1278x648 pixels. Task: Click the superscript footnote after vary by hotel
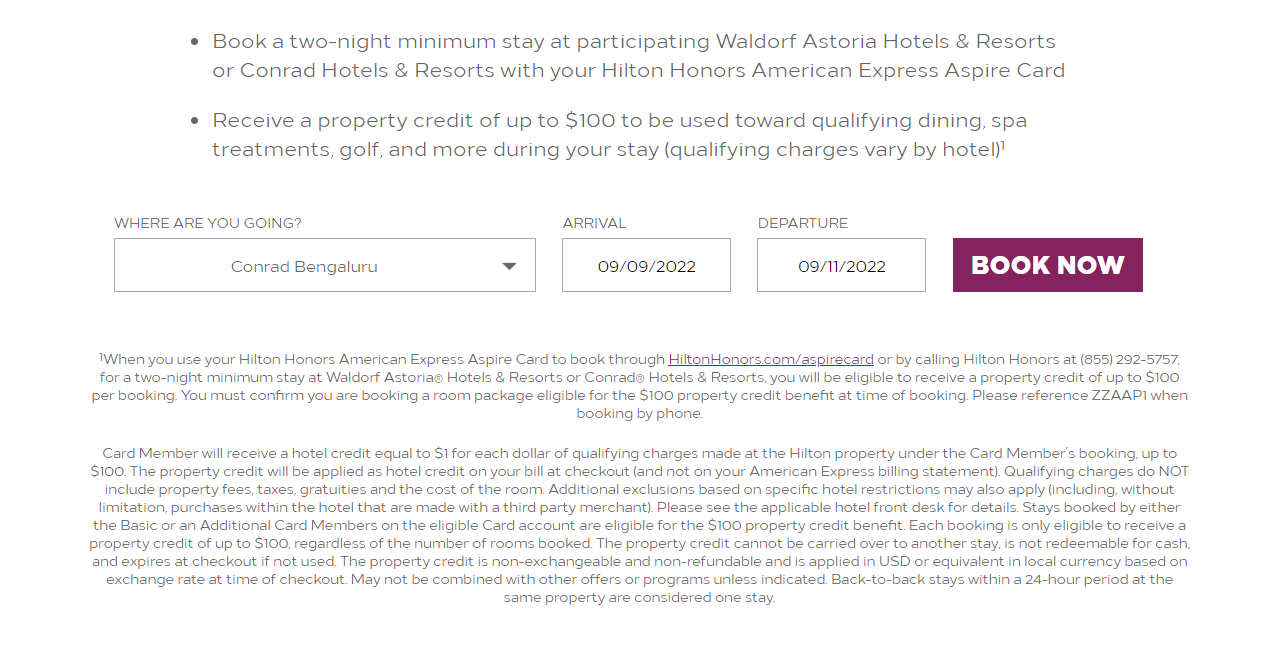(1003, 144)
